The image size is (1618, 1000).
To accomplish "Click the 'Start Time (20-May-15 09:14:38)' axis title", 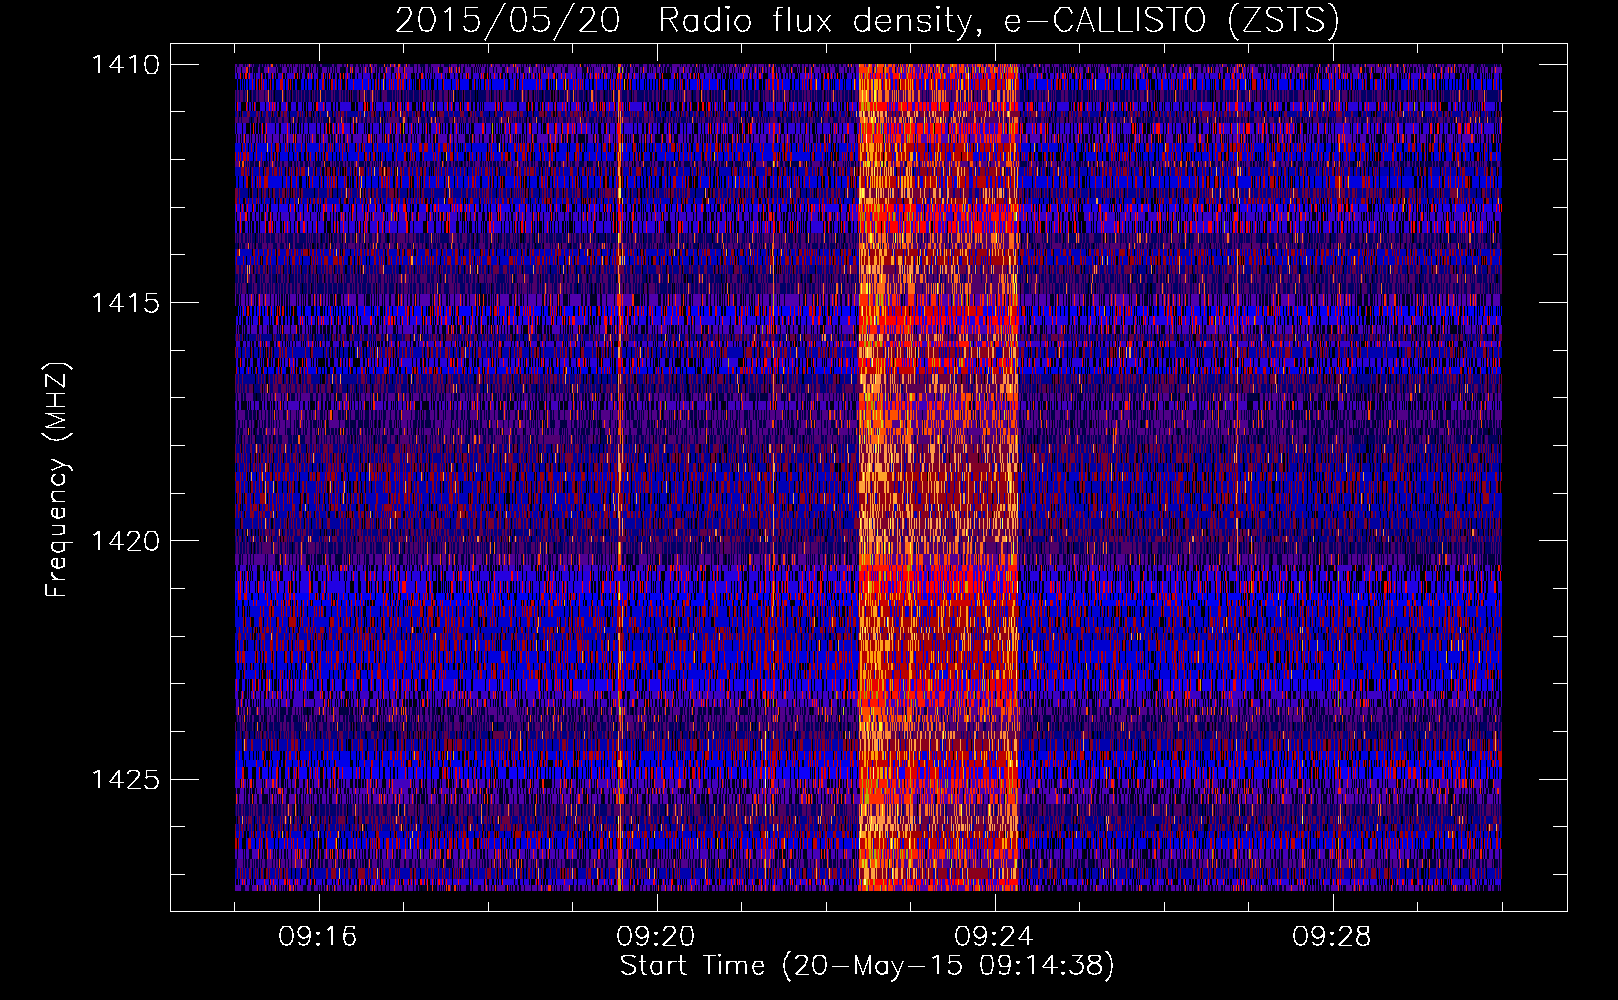I will pyautogui.click(x=867, y=966).
